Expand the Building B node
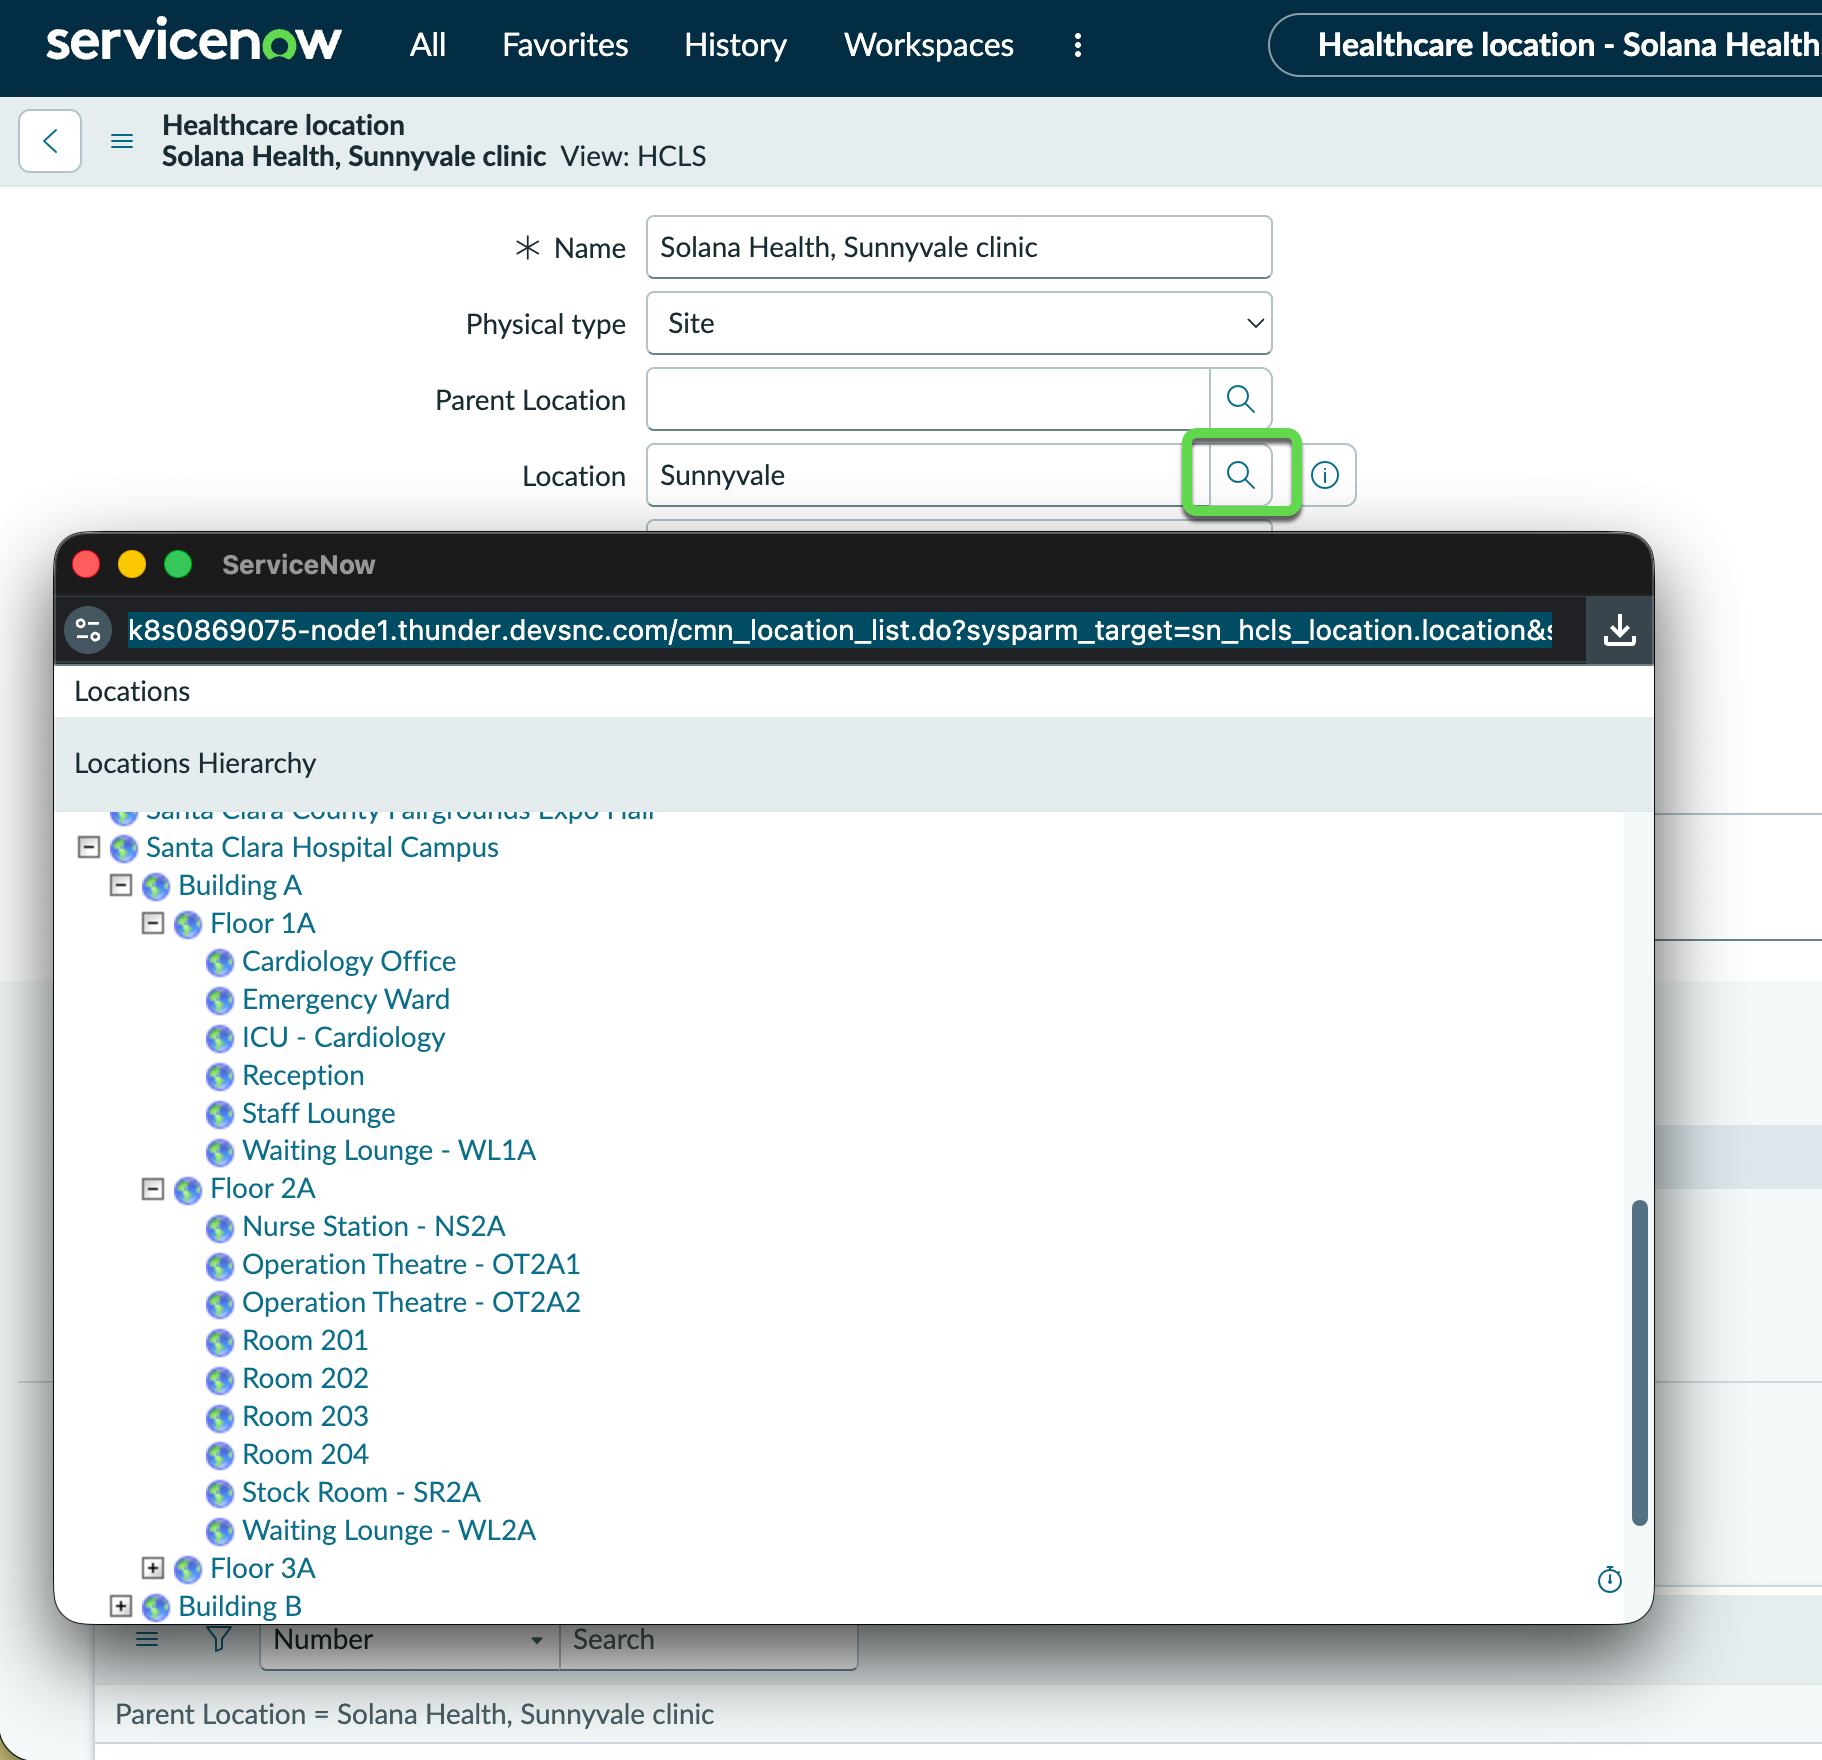 pyautogui.click(x=121, y=1605)
